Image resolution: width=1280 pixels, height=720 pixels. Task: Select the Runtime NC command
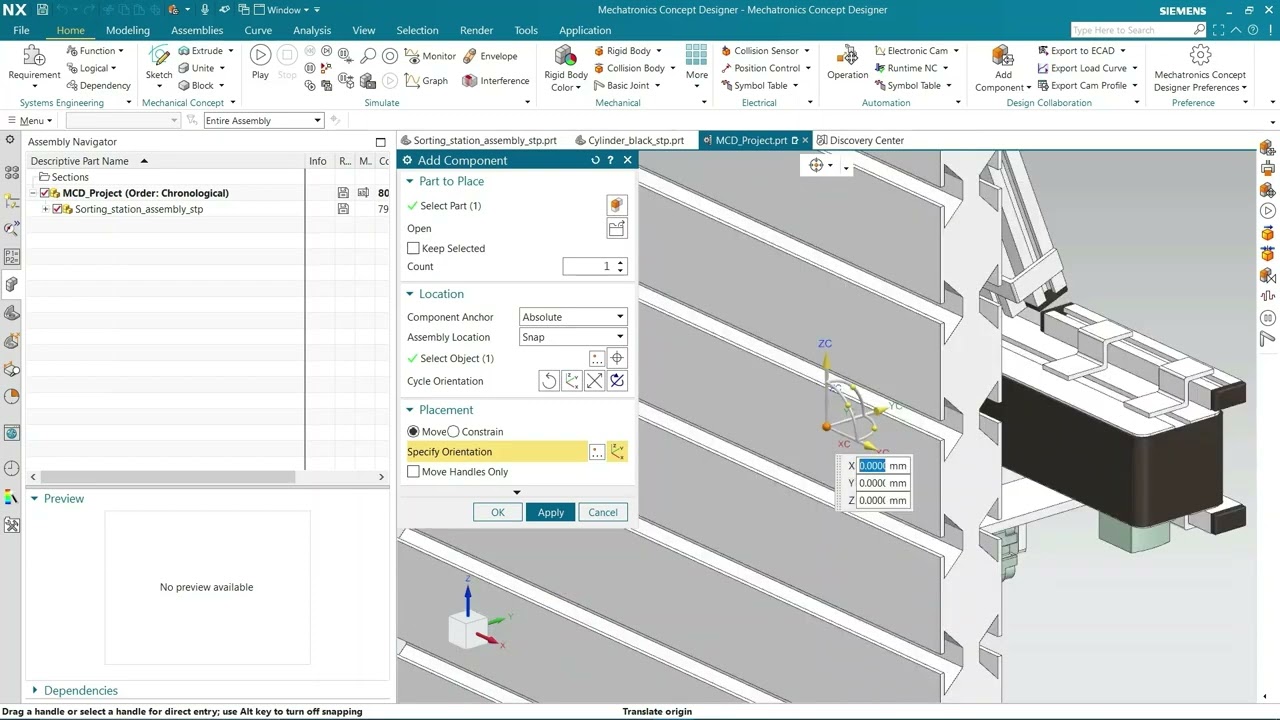904,68
